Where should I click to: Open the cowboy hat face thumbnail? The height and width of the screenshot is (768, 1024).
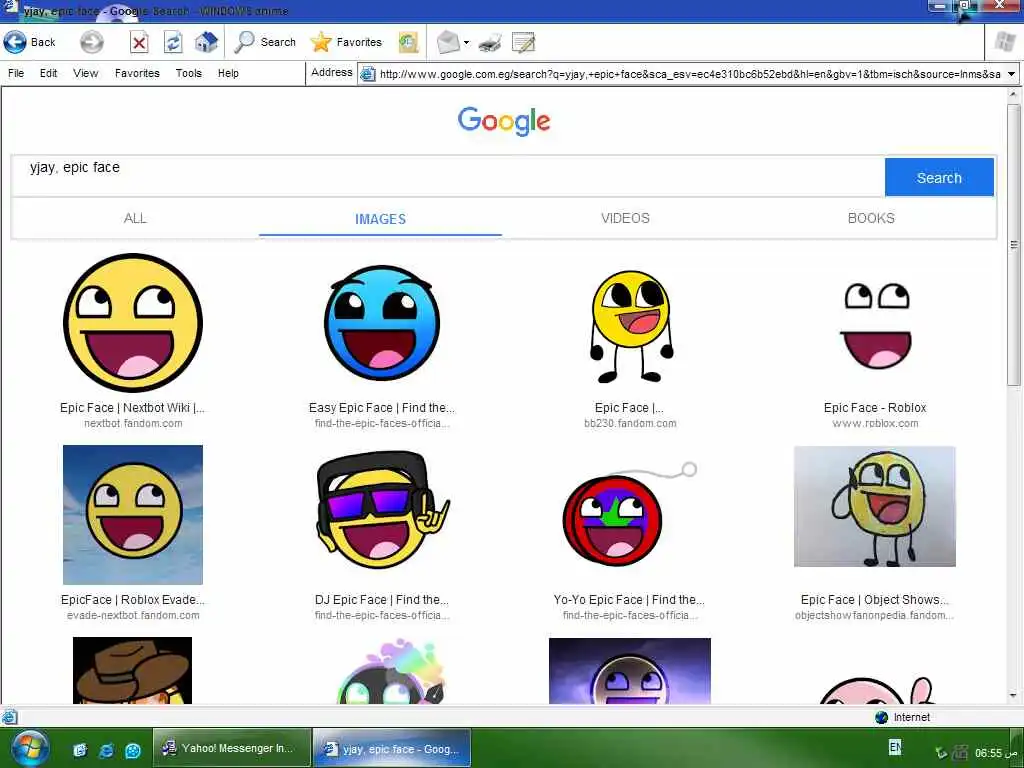coord(132,670)
